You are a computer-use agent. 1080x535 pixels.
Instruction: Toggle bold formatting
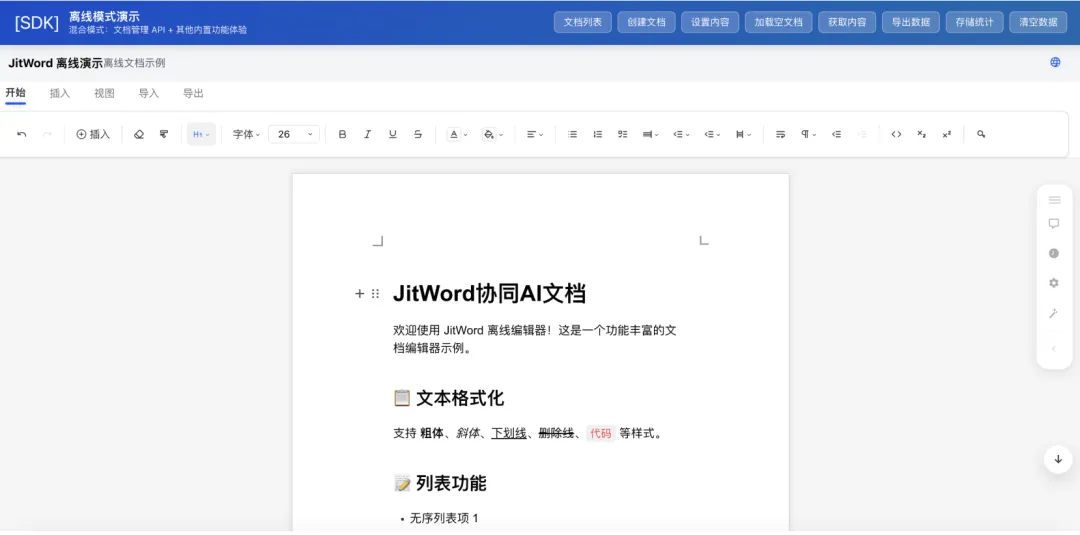coord(342,134)
